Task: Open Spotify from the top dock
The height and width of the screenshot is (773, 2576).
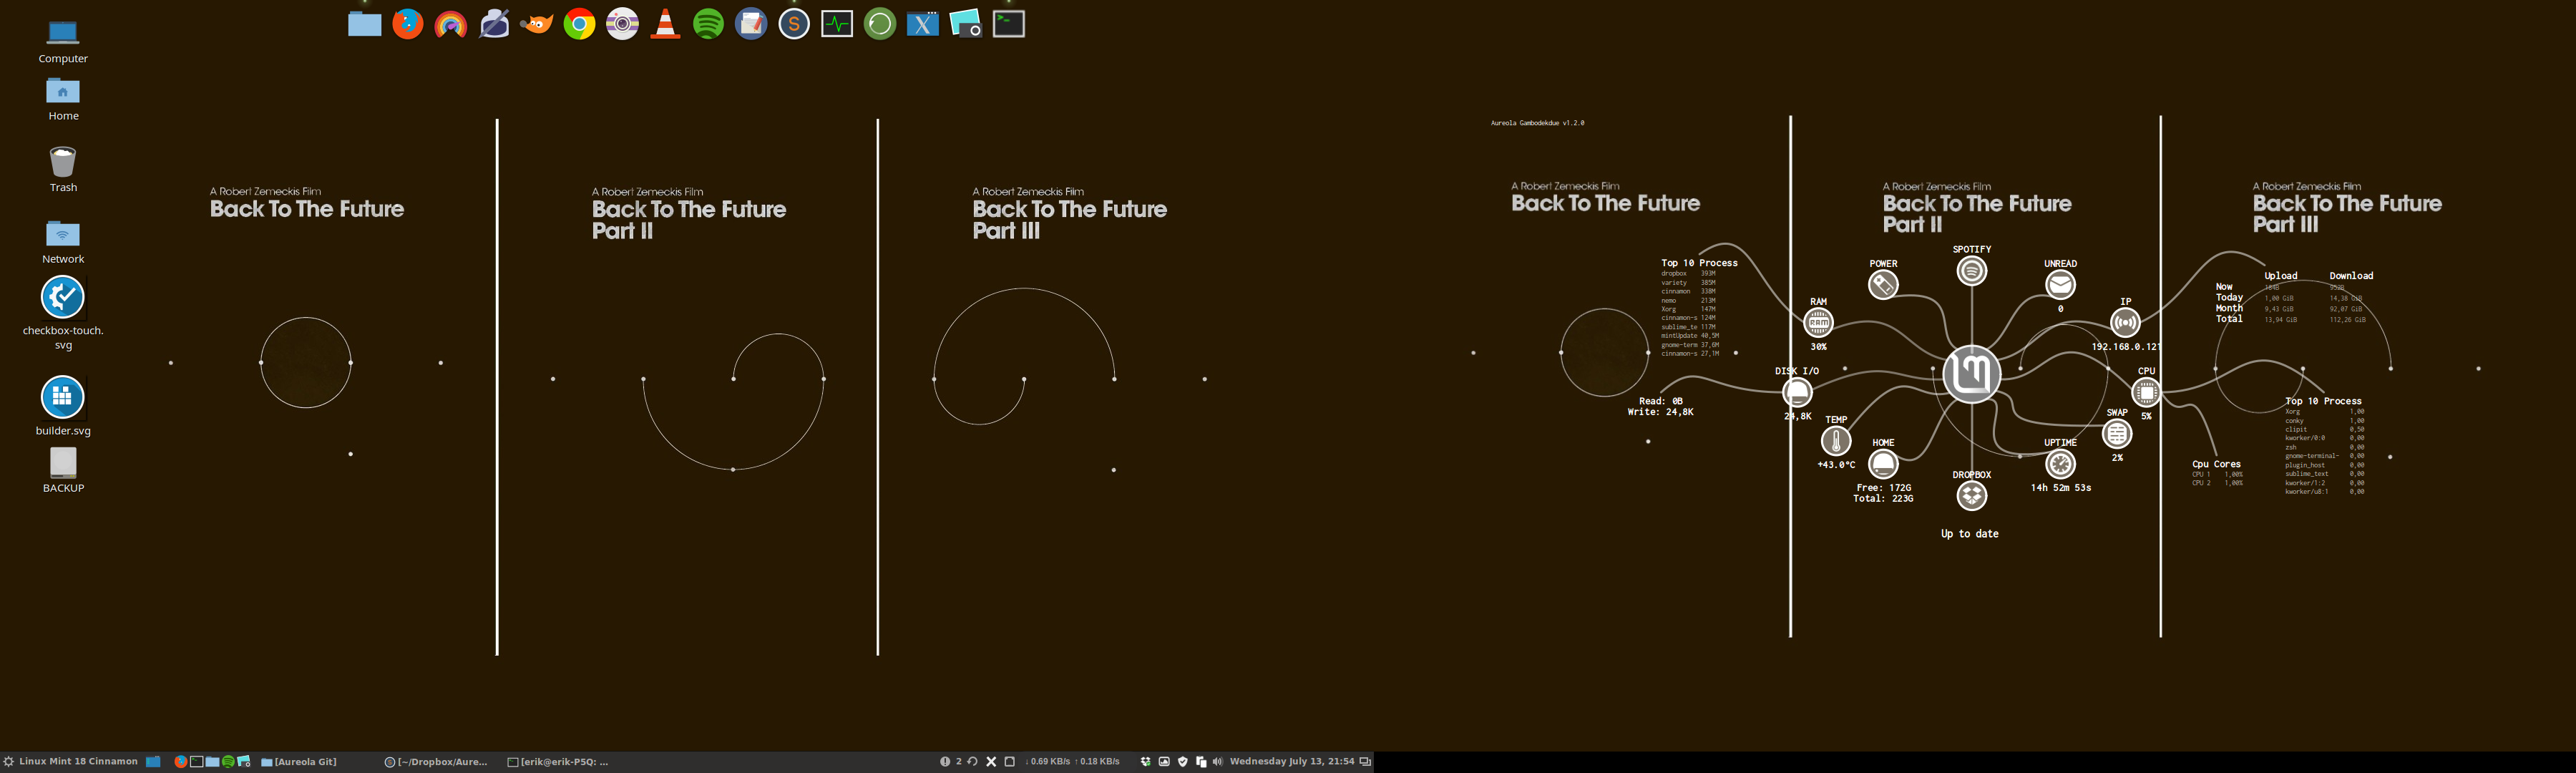Action: (708, 24)
